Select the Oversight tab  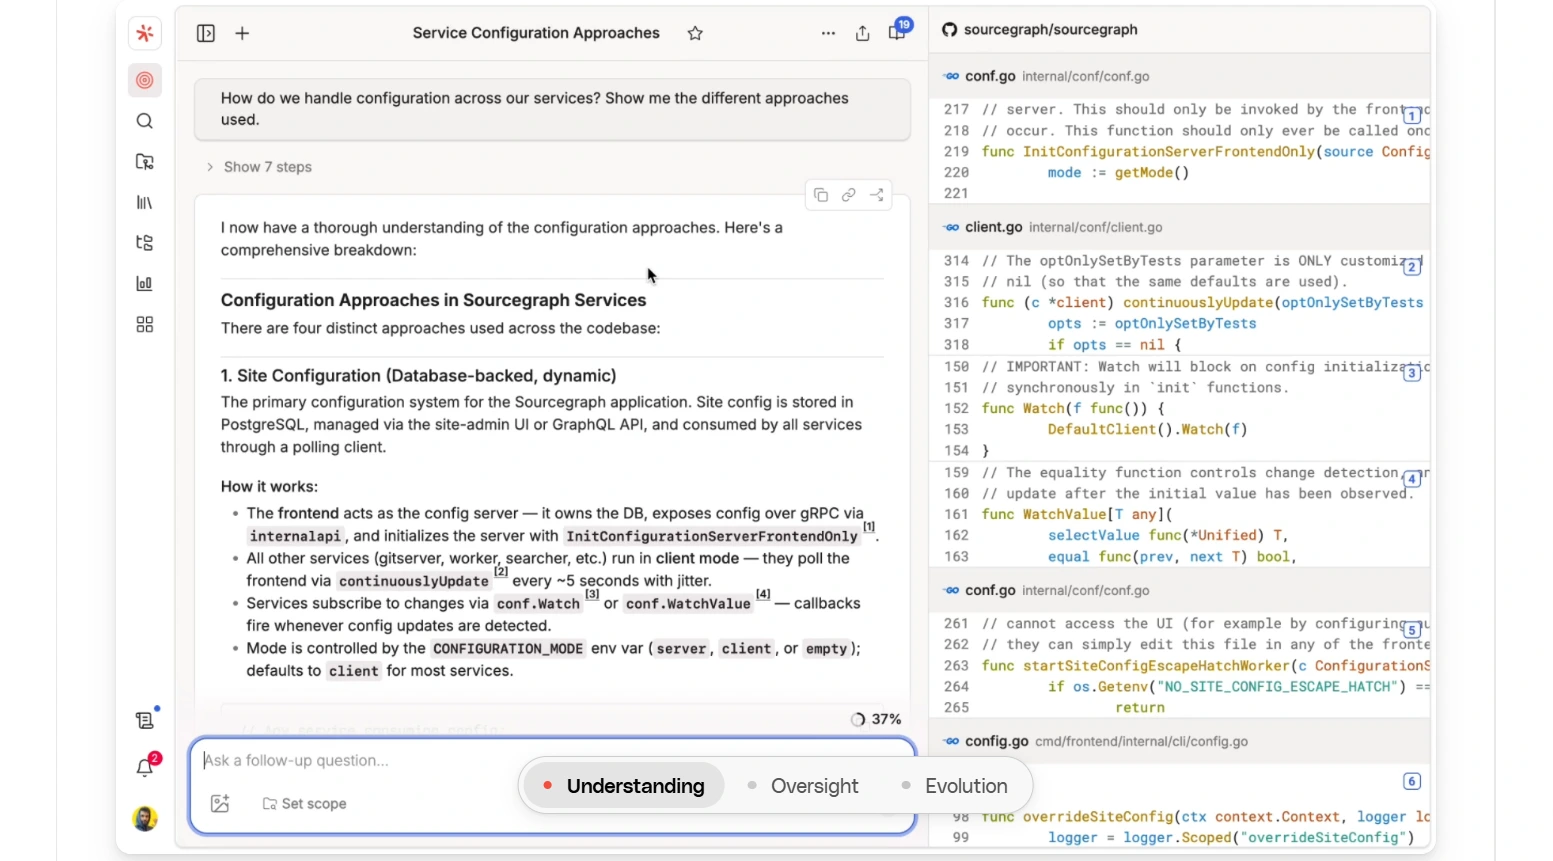point(803,786)
